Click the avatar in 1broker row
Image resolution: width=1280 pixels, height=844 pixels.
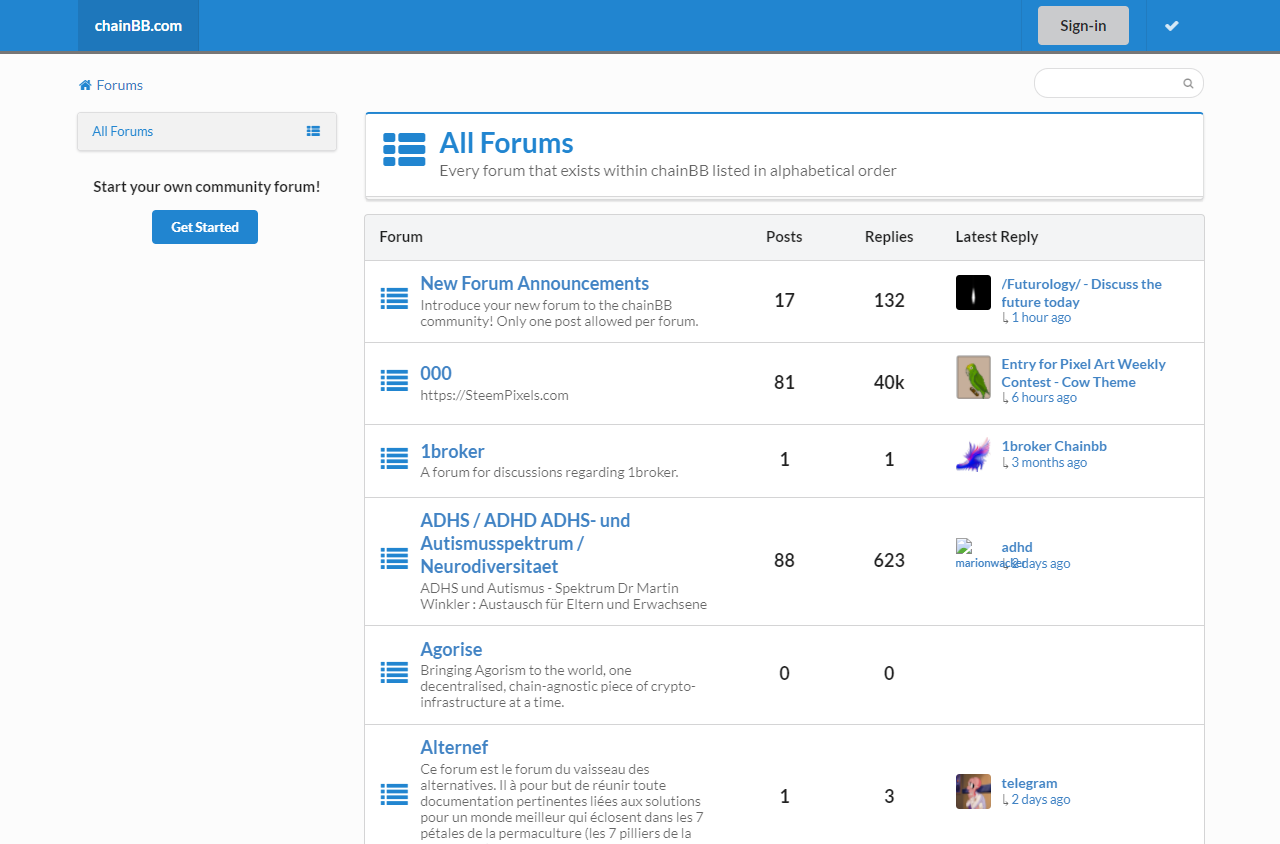(973, 455)
